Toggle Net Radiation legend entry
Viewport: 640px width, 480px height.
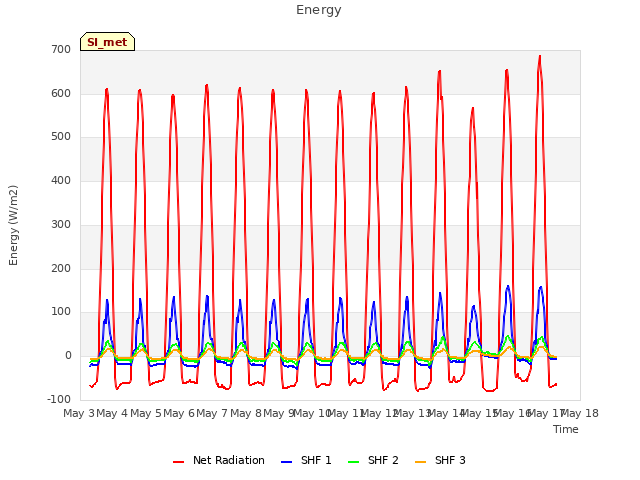click(x=219, y=460)
